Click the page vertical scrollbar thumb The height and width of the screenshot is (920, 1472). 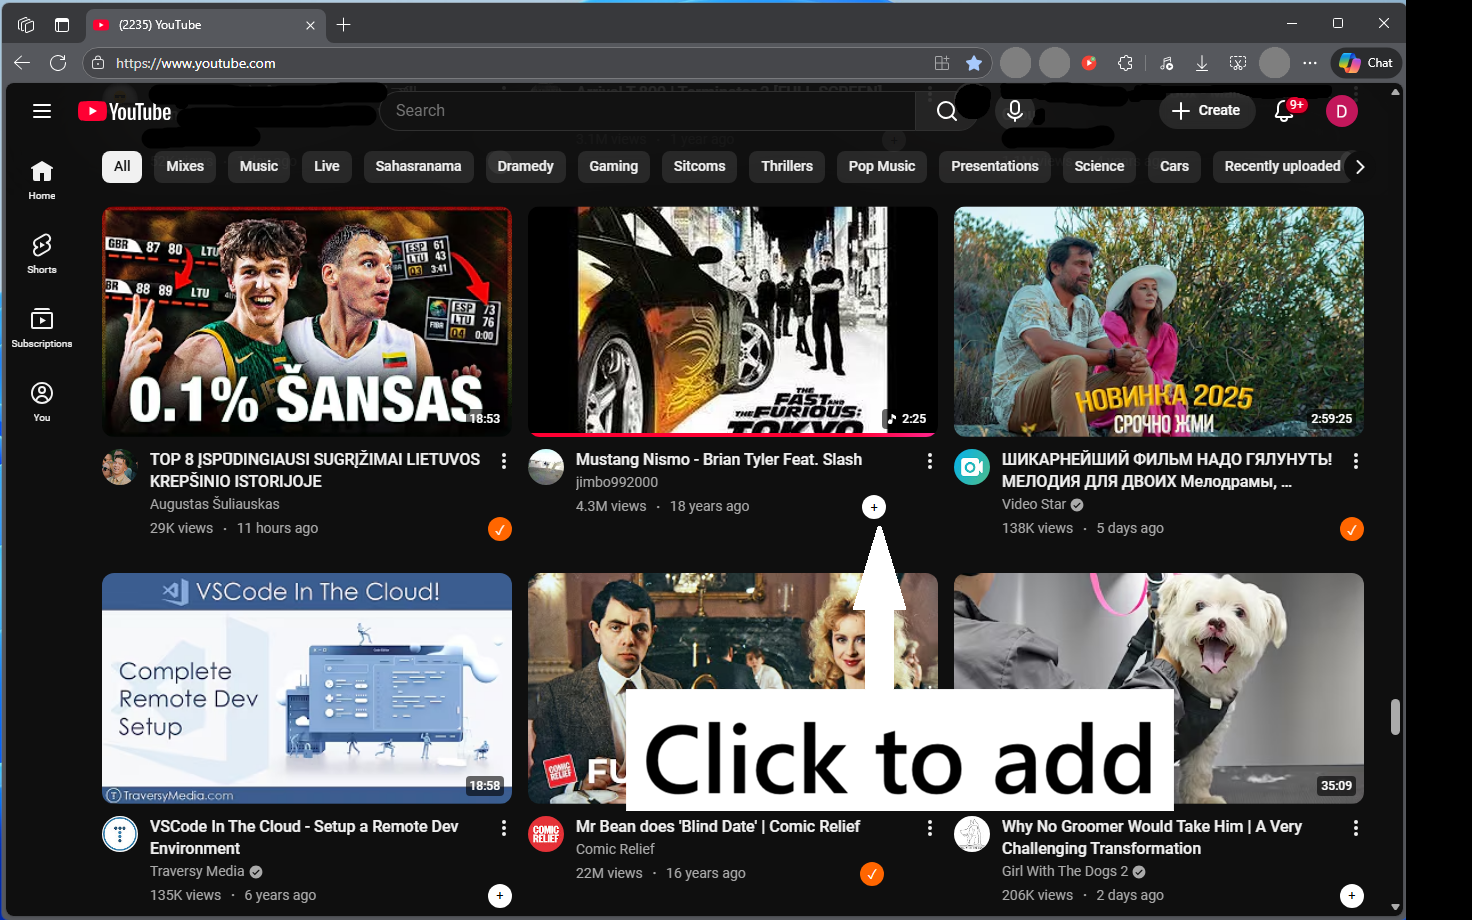click(x=1395, y=716)
